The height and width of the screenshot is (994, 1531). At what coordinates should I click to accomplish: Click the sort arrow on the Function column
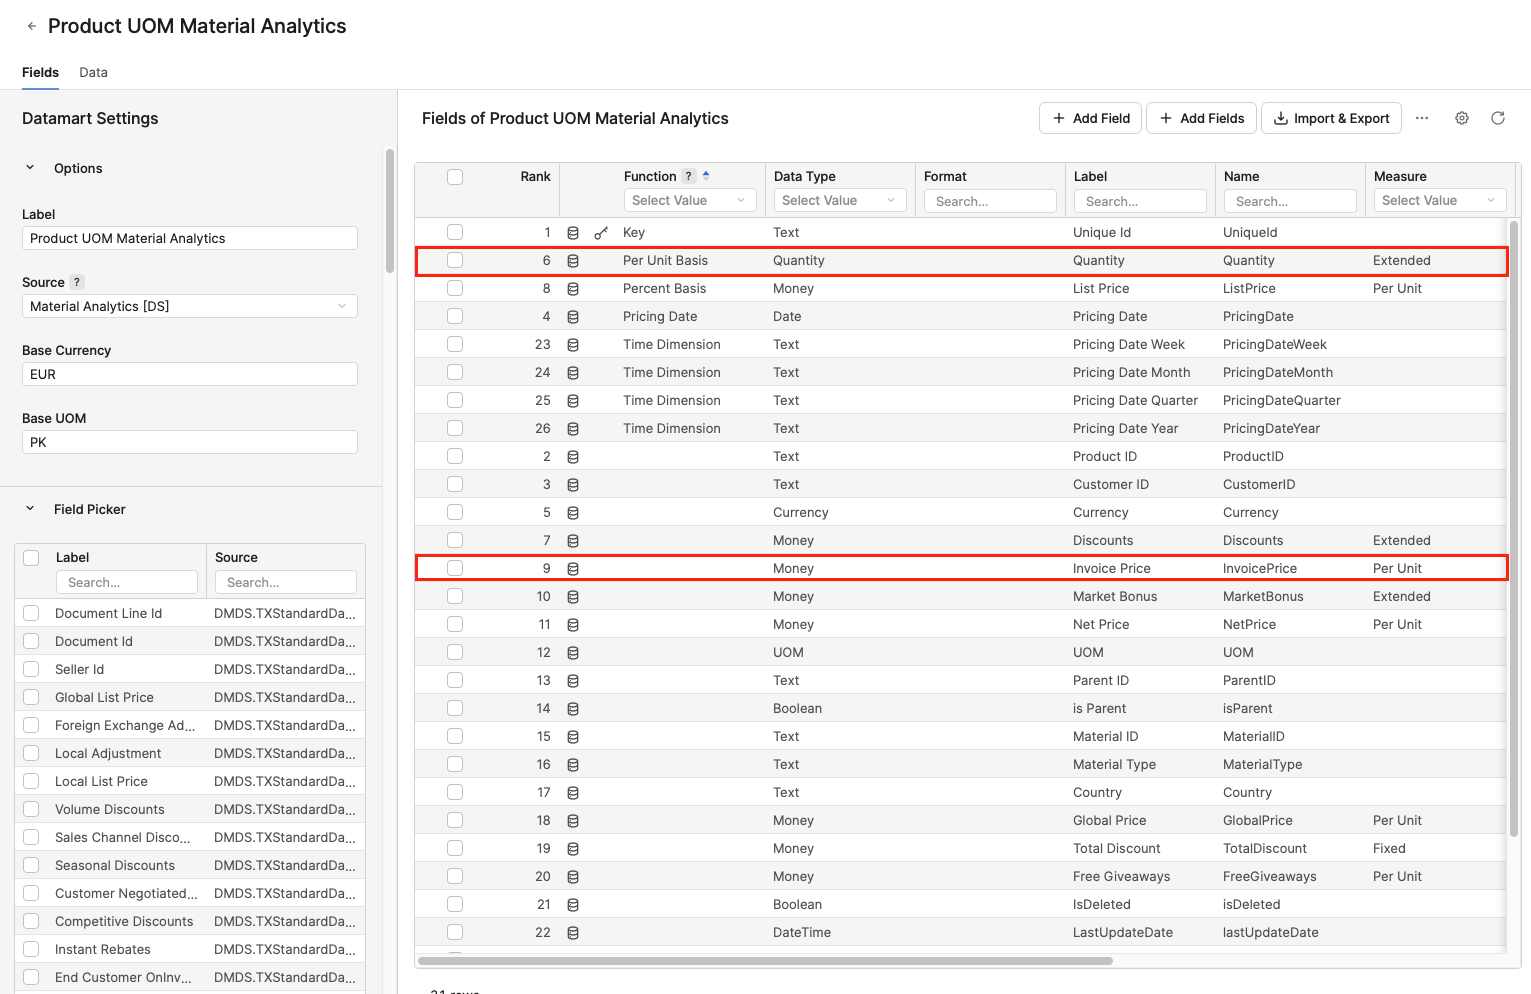coord(706,175)
